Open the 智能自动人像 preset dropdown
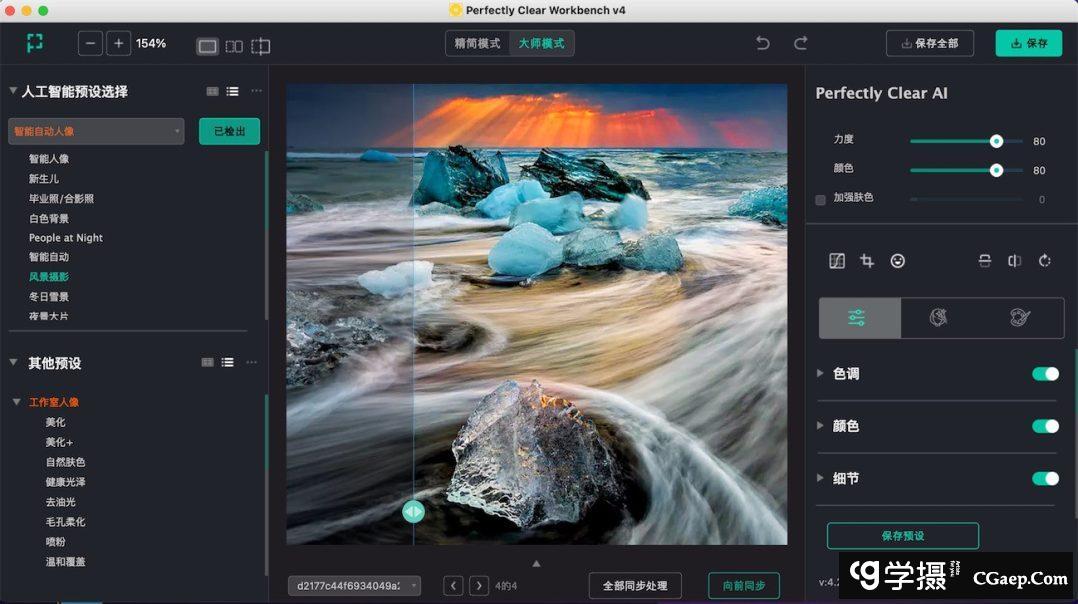 96,131
